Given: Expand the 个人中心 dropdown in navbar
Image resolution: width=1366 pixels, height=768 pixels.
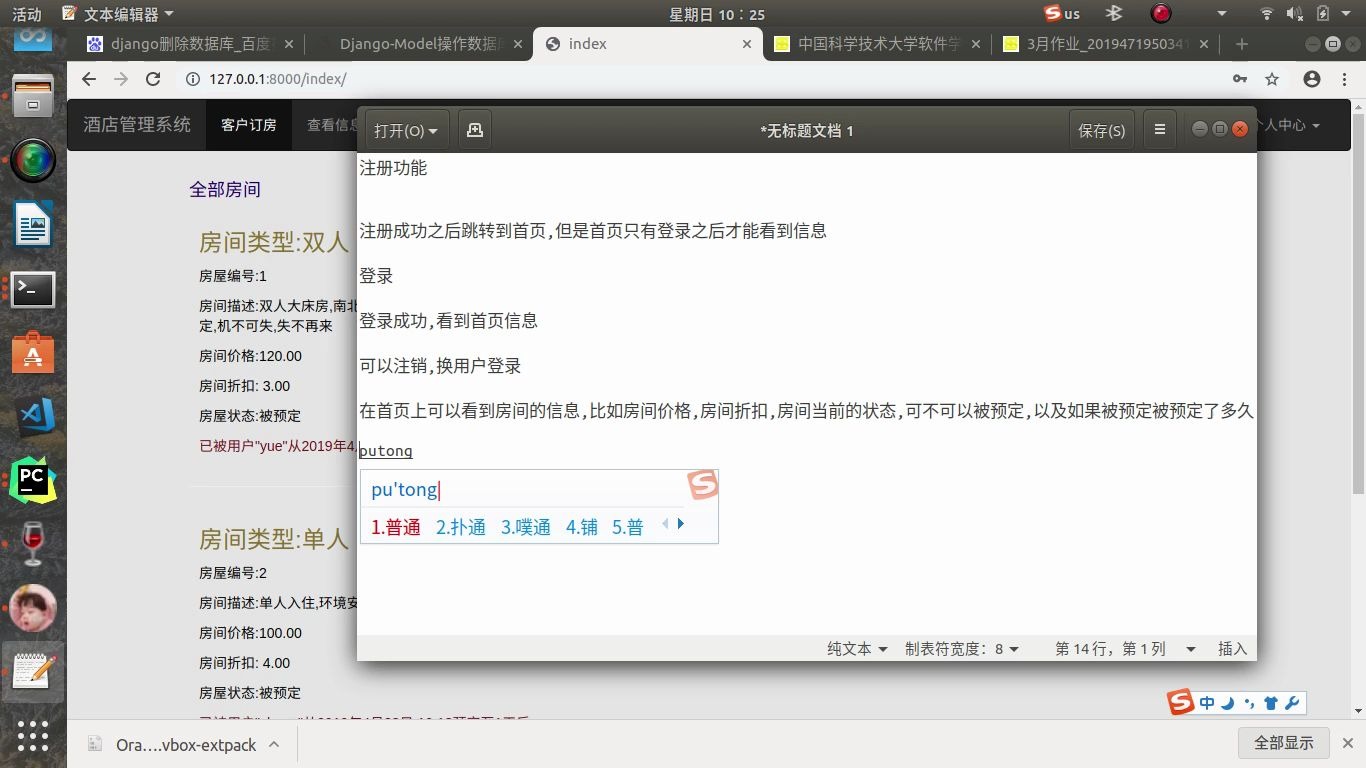Looking at the screenshot, I should [1290, 125].
